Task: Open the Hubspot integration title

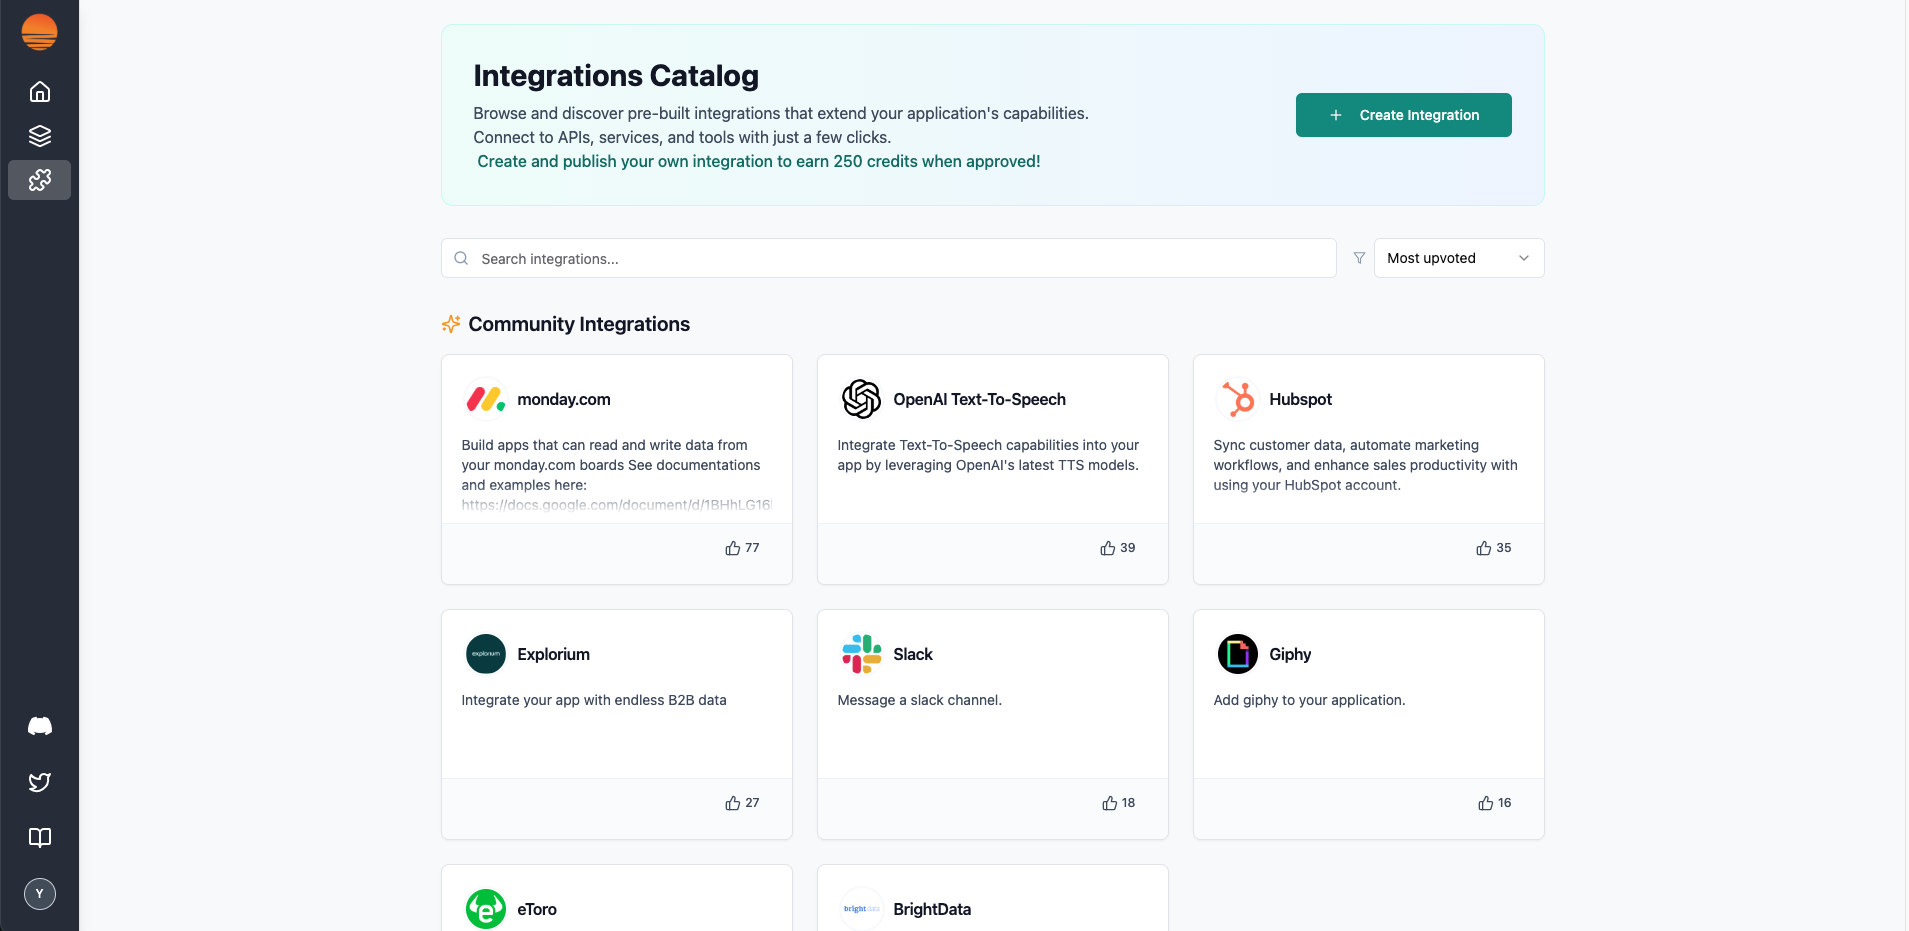Action: [1301, 400]
